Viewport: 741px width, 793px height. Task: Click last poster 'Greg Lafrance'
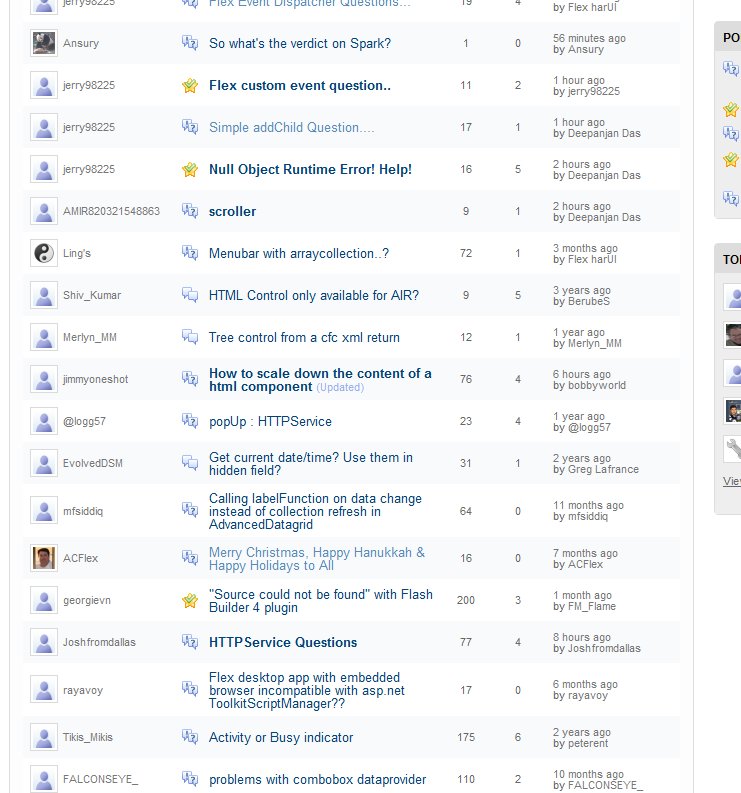point(603,469)
